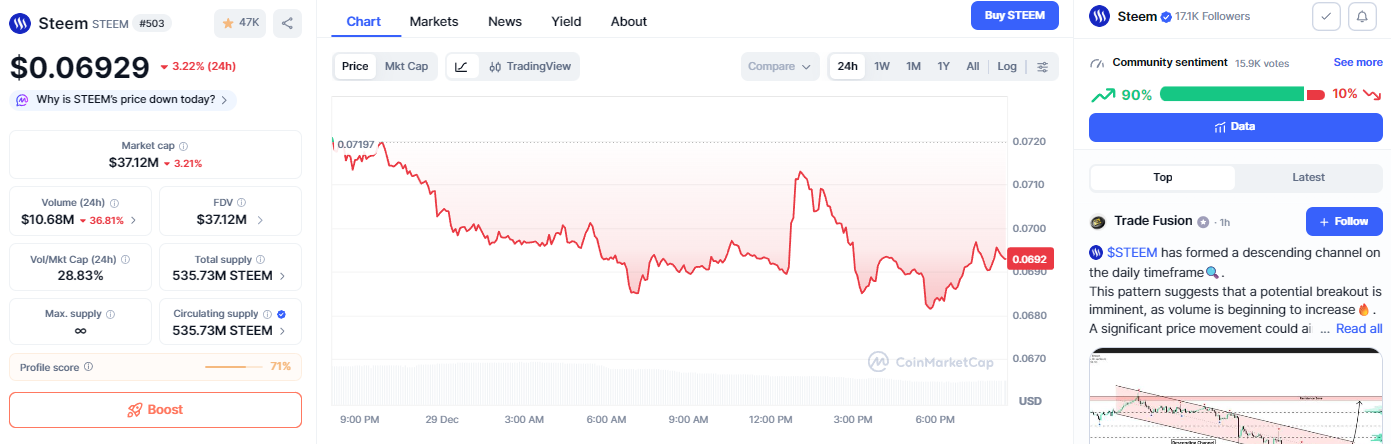Click the Steem logo icon beside the coin name
Image resolution: width=1391 pixels, height=444 pixels.
tap(21, 23)
